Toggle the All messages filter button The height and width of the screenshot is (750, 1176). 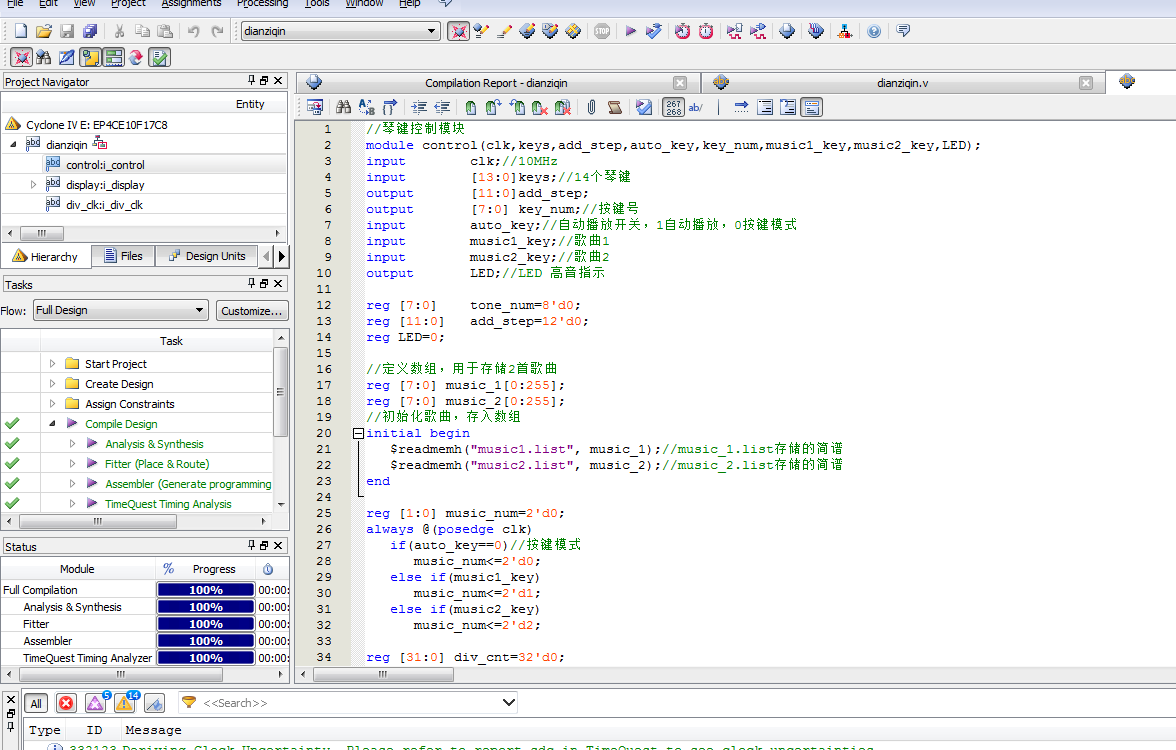36,703
